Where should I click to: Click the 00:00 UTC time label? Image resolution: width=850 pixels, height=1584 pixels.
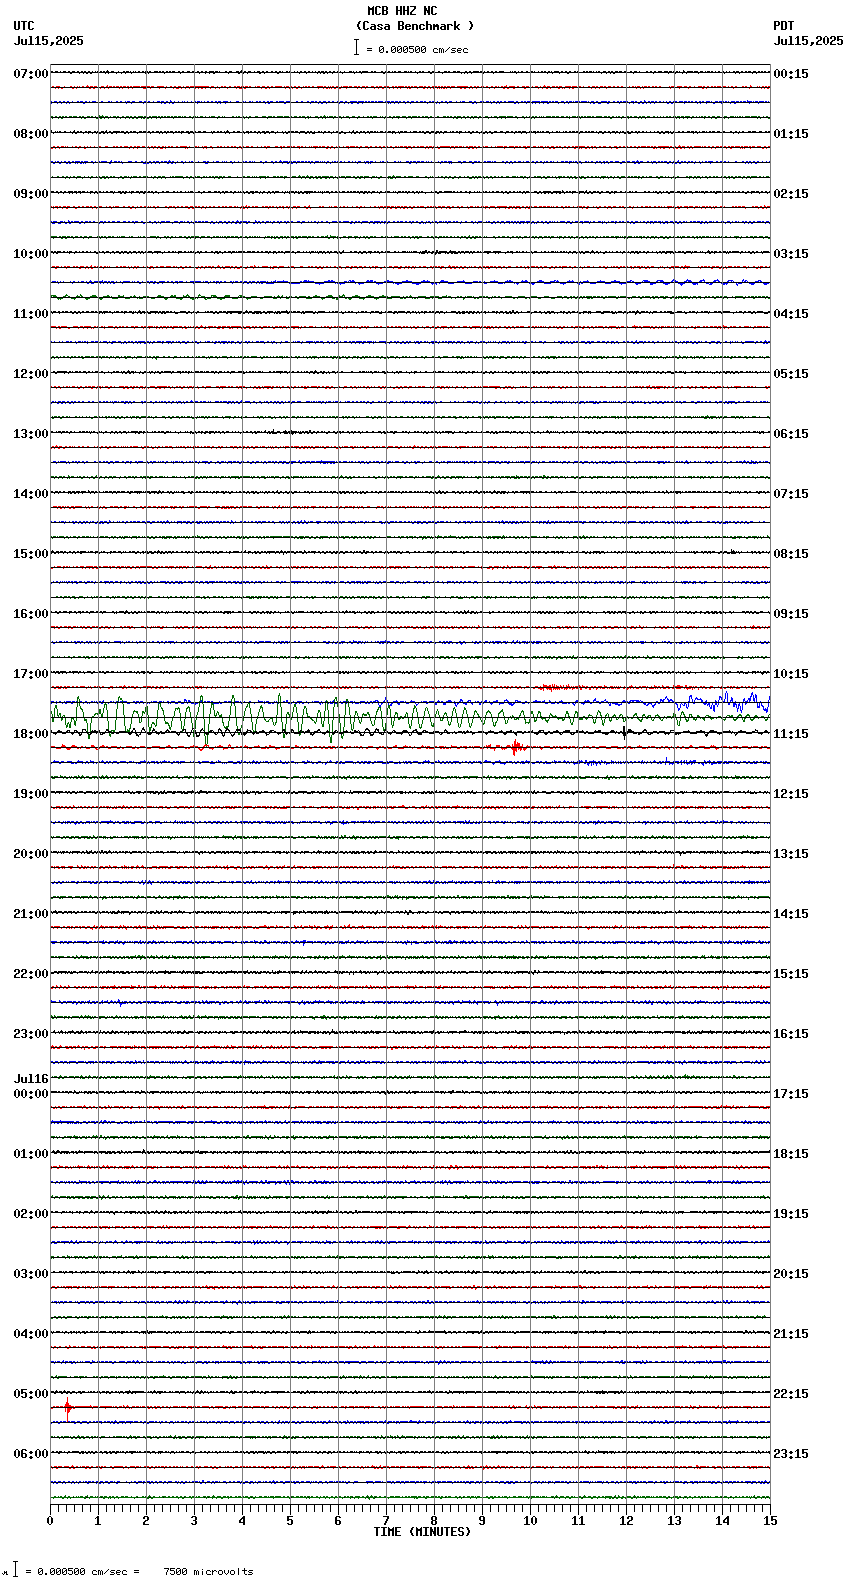31,1094
